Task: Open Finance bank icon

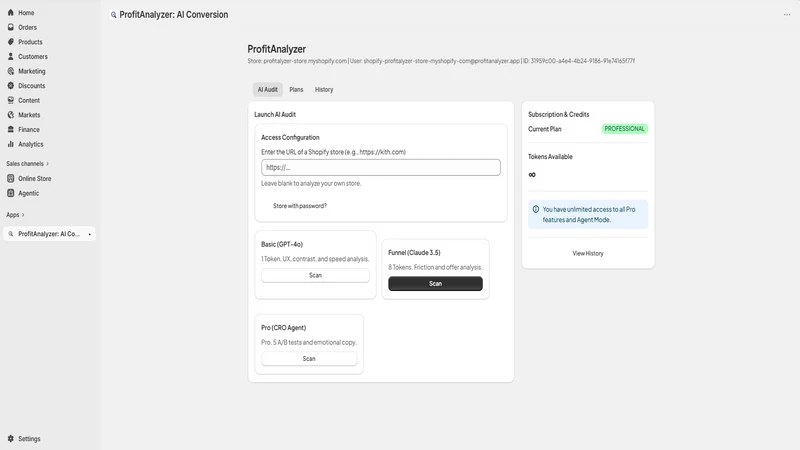Action: point(11,130)
